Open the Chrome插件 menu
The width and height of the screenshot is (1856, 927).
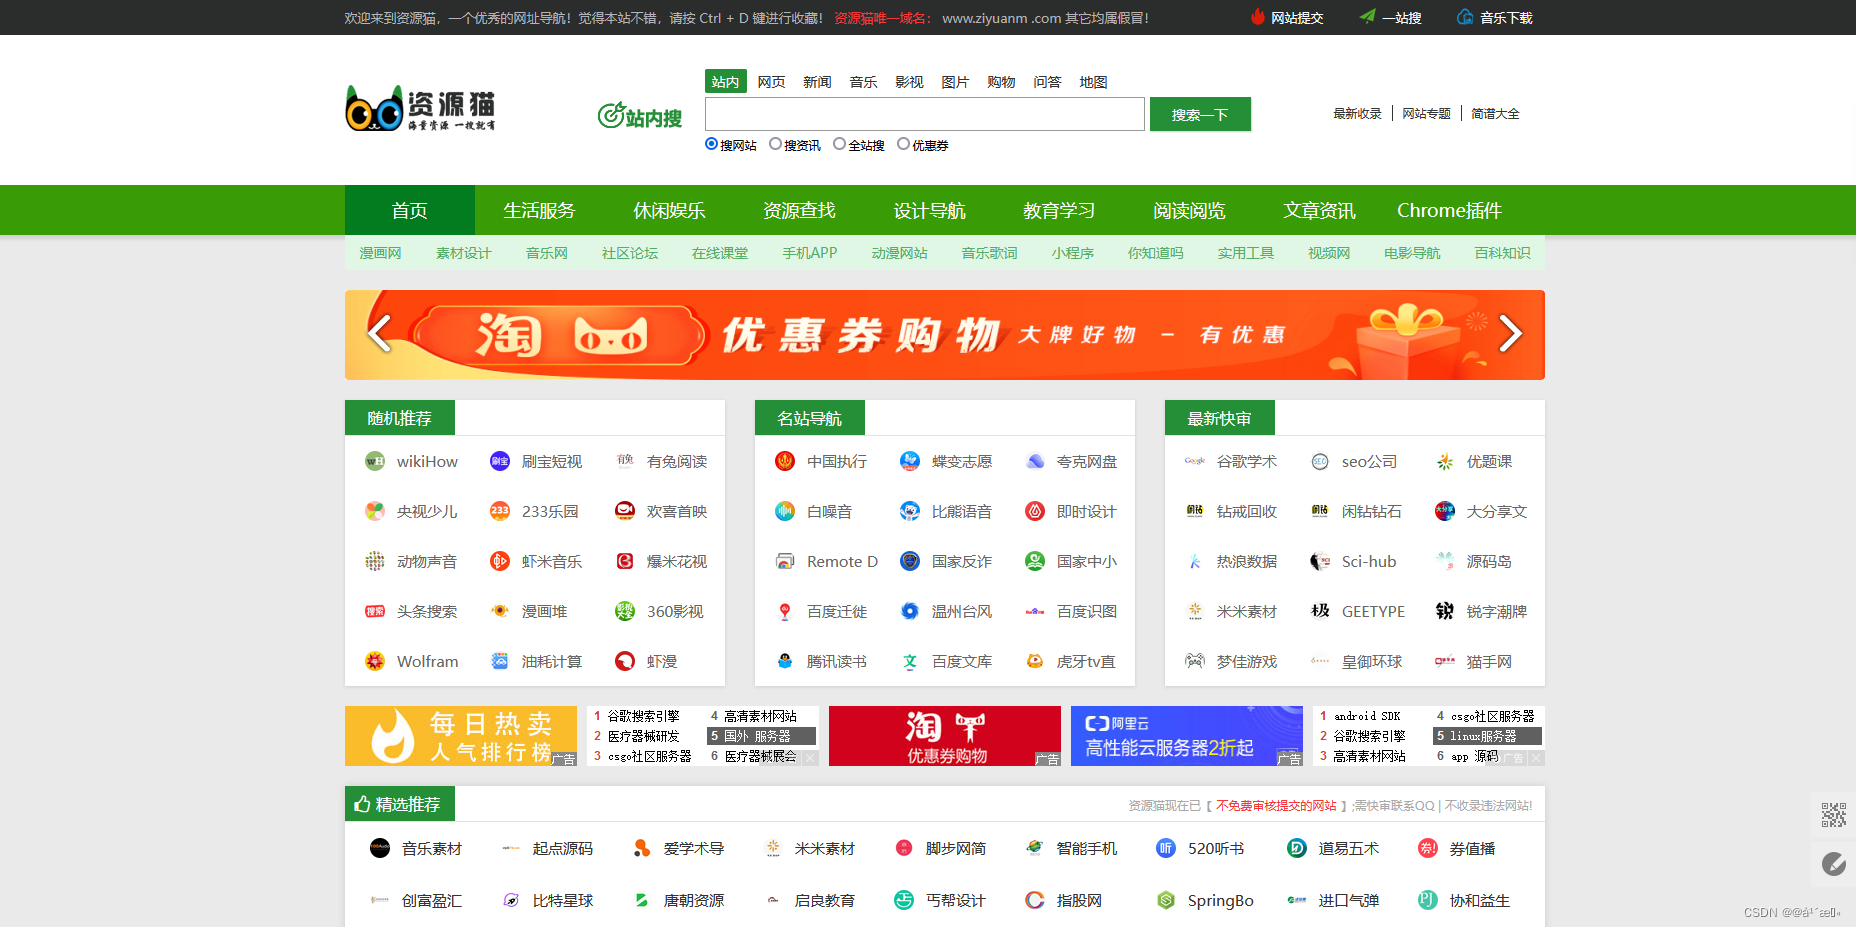[x=1450, y=210]
